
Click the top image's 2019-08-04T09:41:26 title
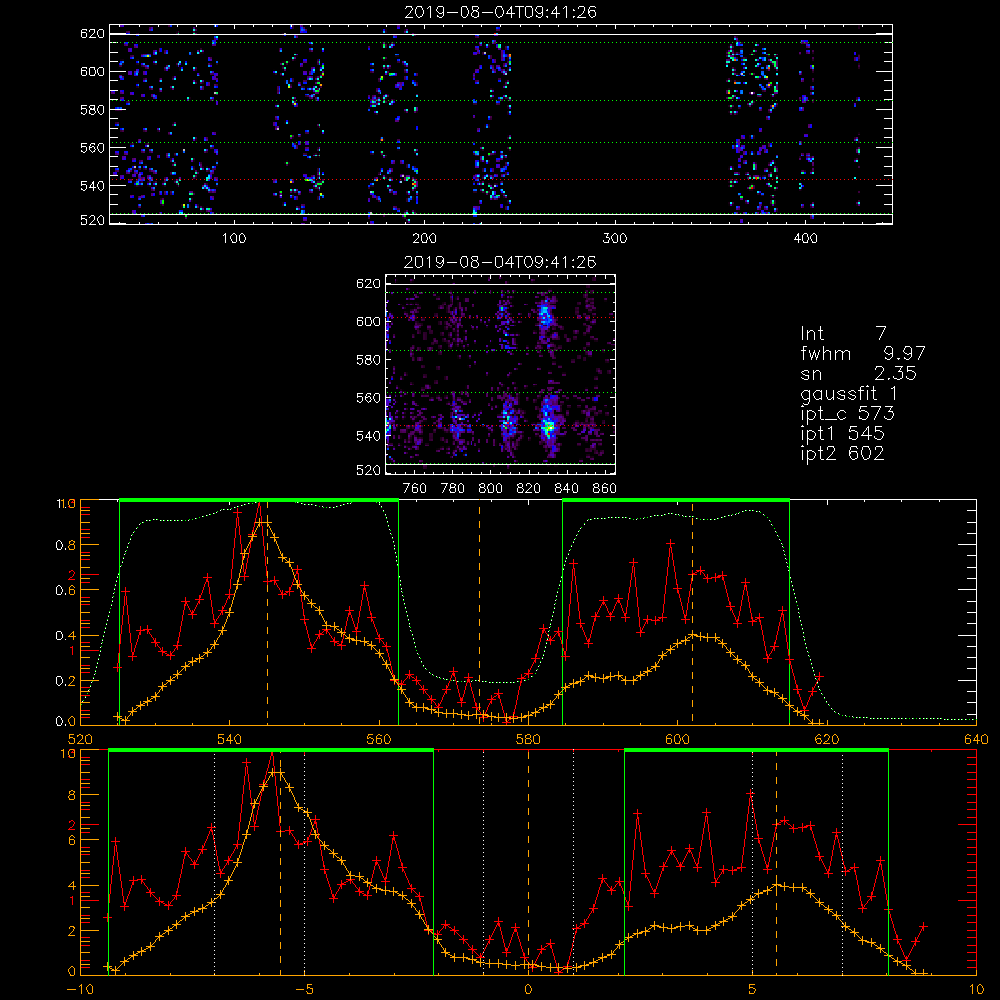500,12
